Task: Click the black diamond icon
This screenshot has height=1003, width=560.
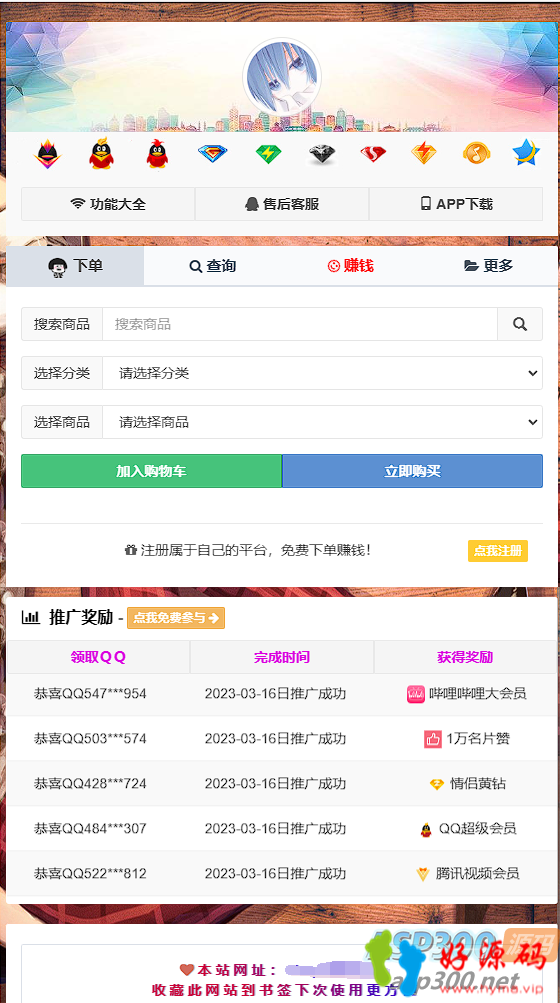Action: click(322, 154)
